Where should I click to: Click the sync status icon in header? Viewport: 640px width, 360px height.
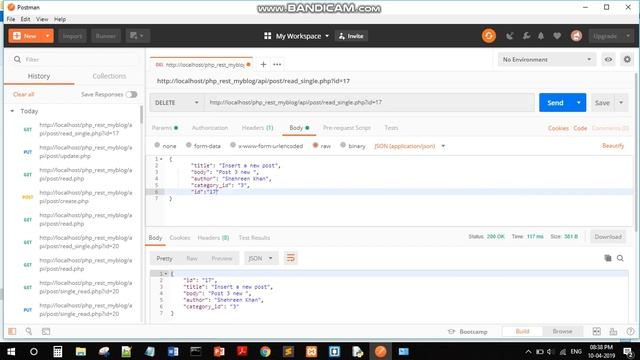point(489,36)
